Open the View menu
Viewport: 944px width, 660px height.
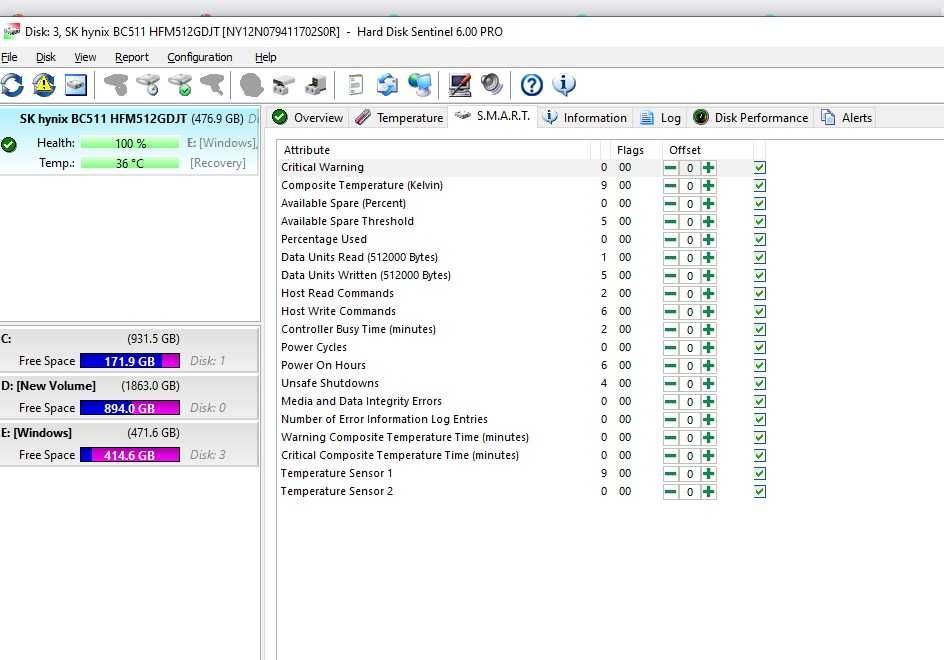85,57
